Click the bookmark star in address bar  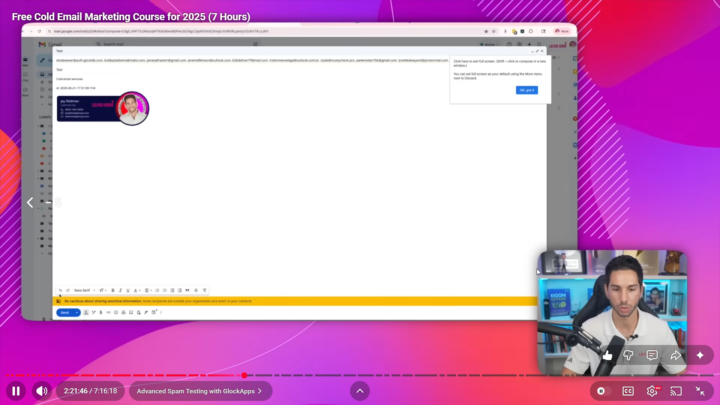[494, 31]
